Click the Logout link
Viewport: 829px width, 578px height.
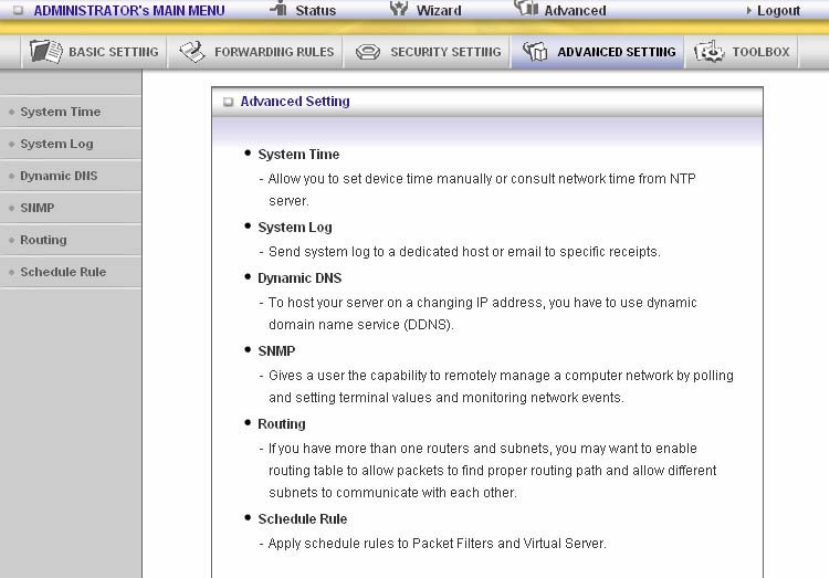point(778,11)
